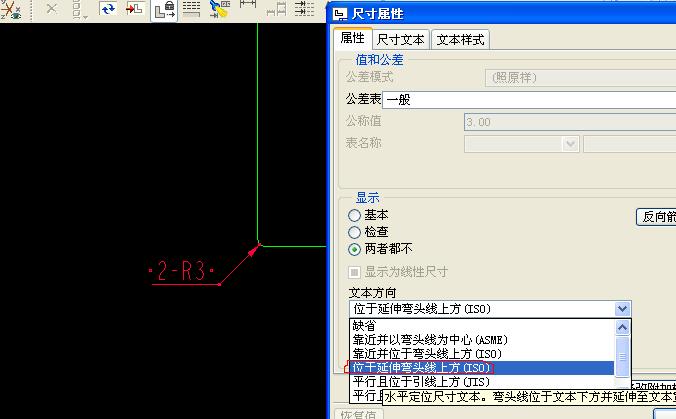
Task: Click the grayed-out align dimensions icon
Action: 276,9
